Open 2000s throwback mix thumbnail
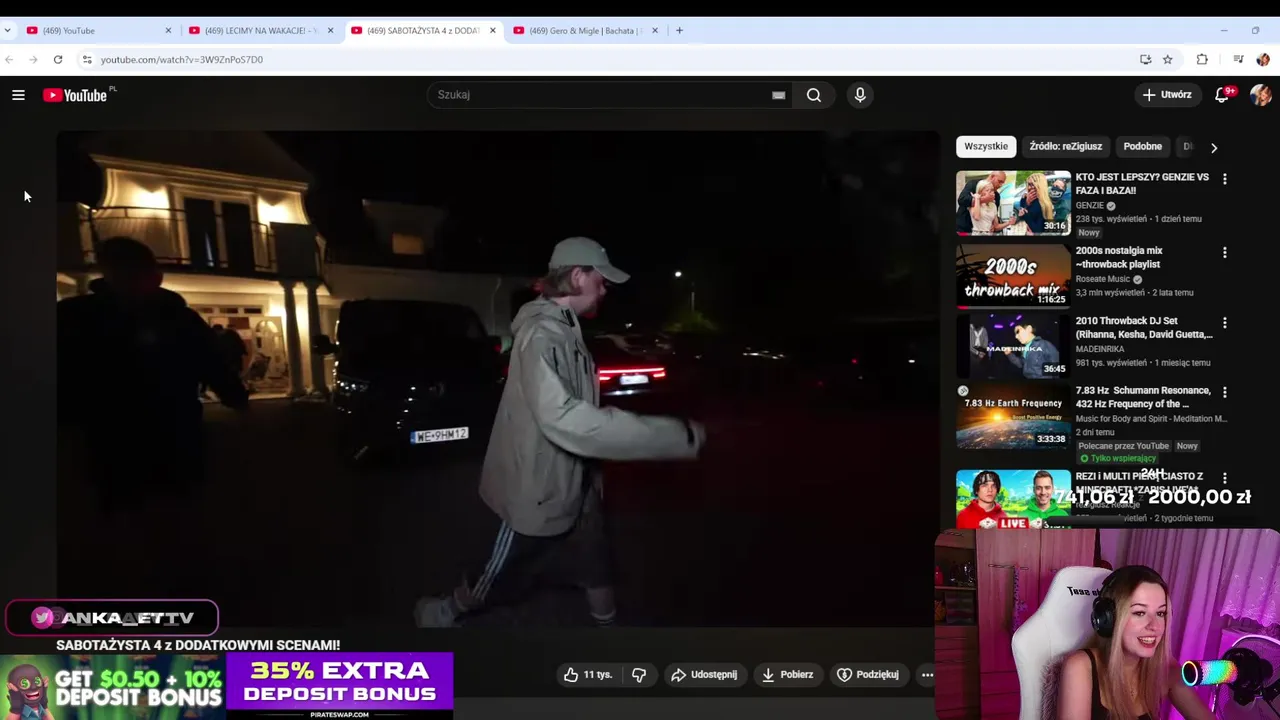The height and width of the screenshot is (720, 1280). 1013,276
